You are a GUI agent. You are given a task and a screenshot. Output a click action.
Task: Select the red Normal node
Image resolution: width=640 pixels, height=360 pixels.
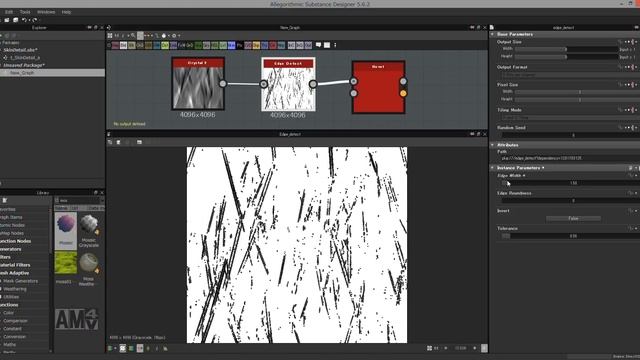click(378, 87)
